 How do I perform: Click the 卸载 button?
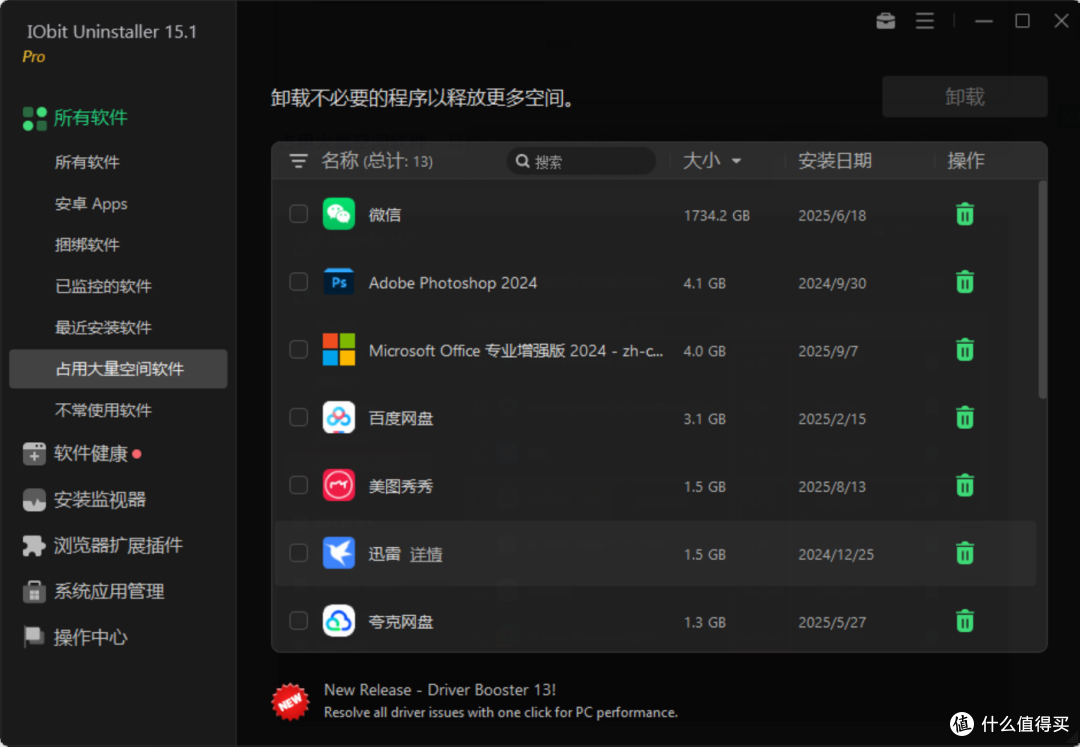(x=964, y=97)
